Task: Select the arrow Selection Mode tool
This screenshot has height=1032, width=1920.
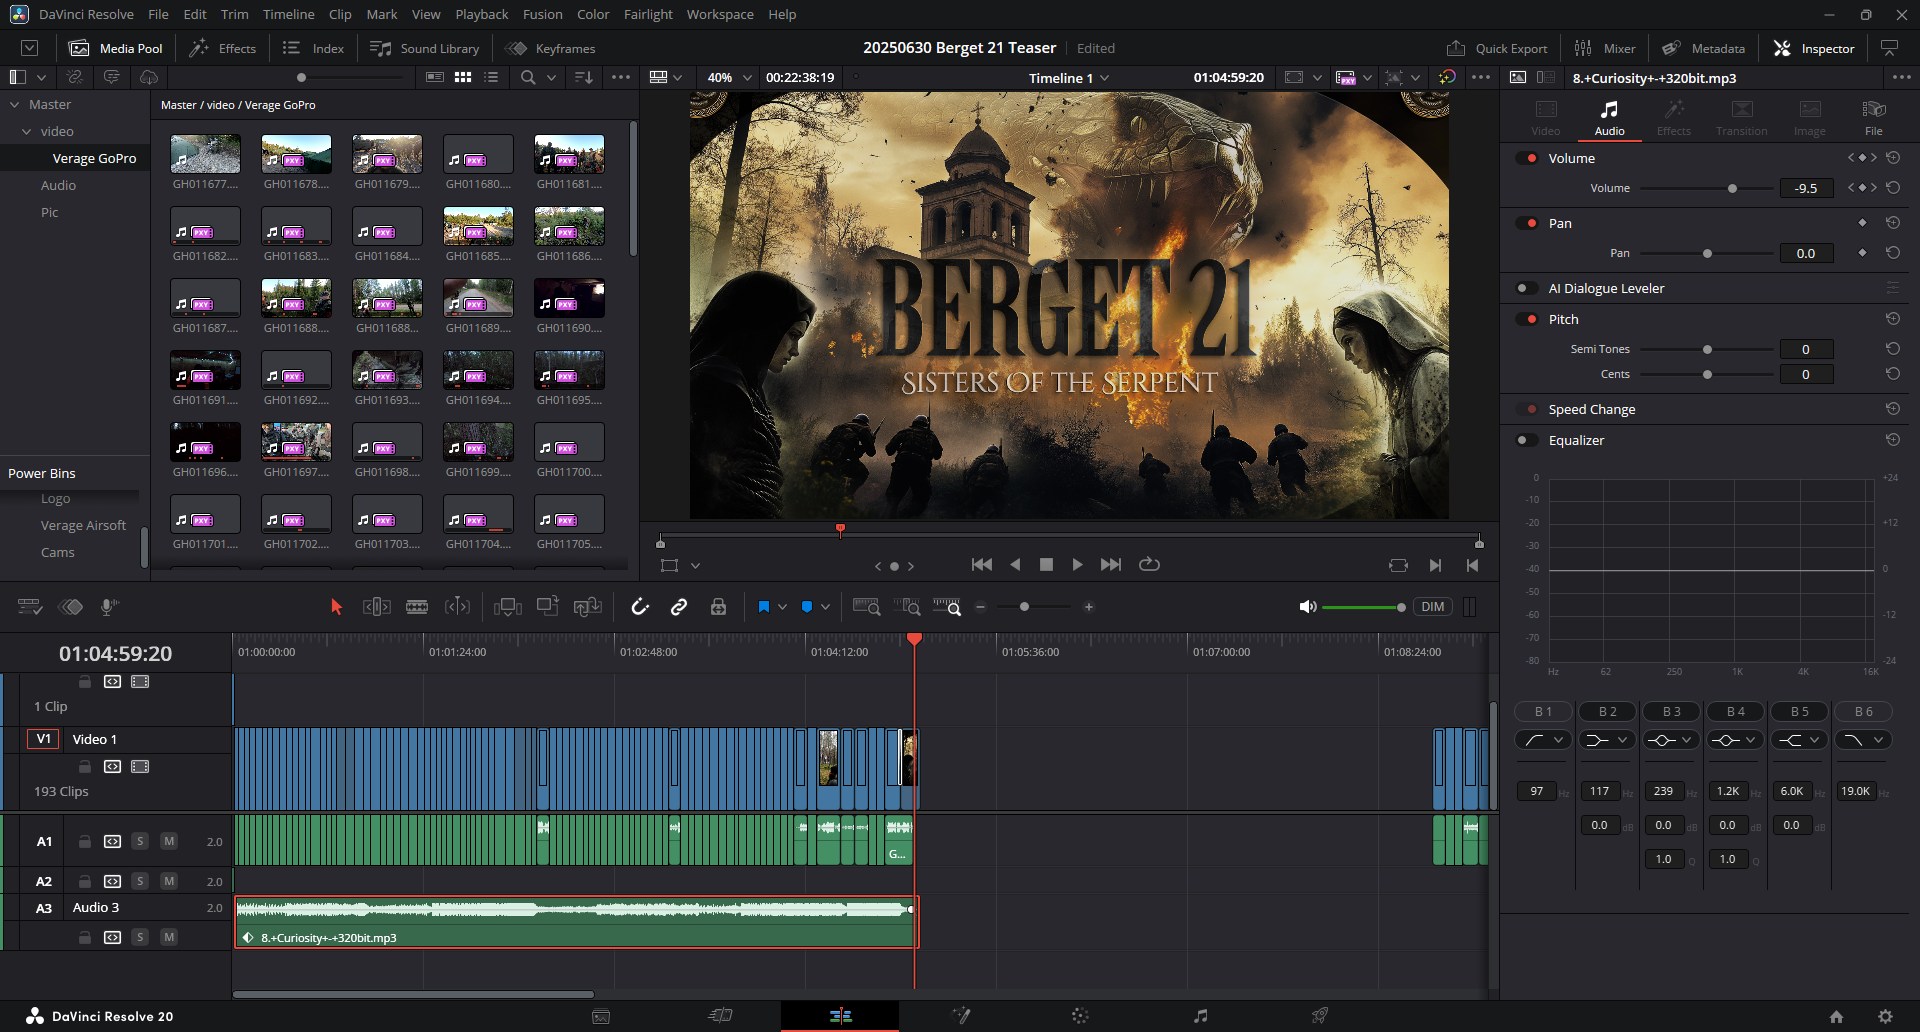Action: point(336,607)
